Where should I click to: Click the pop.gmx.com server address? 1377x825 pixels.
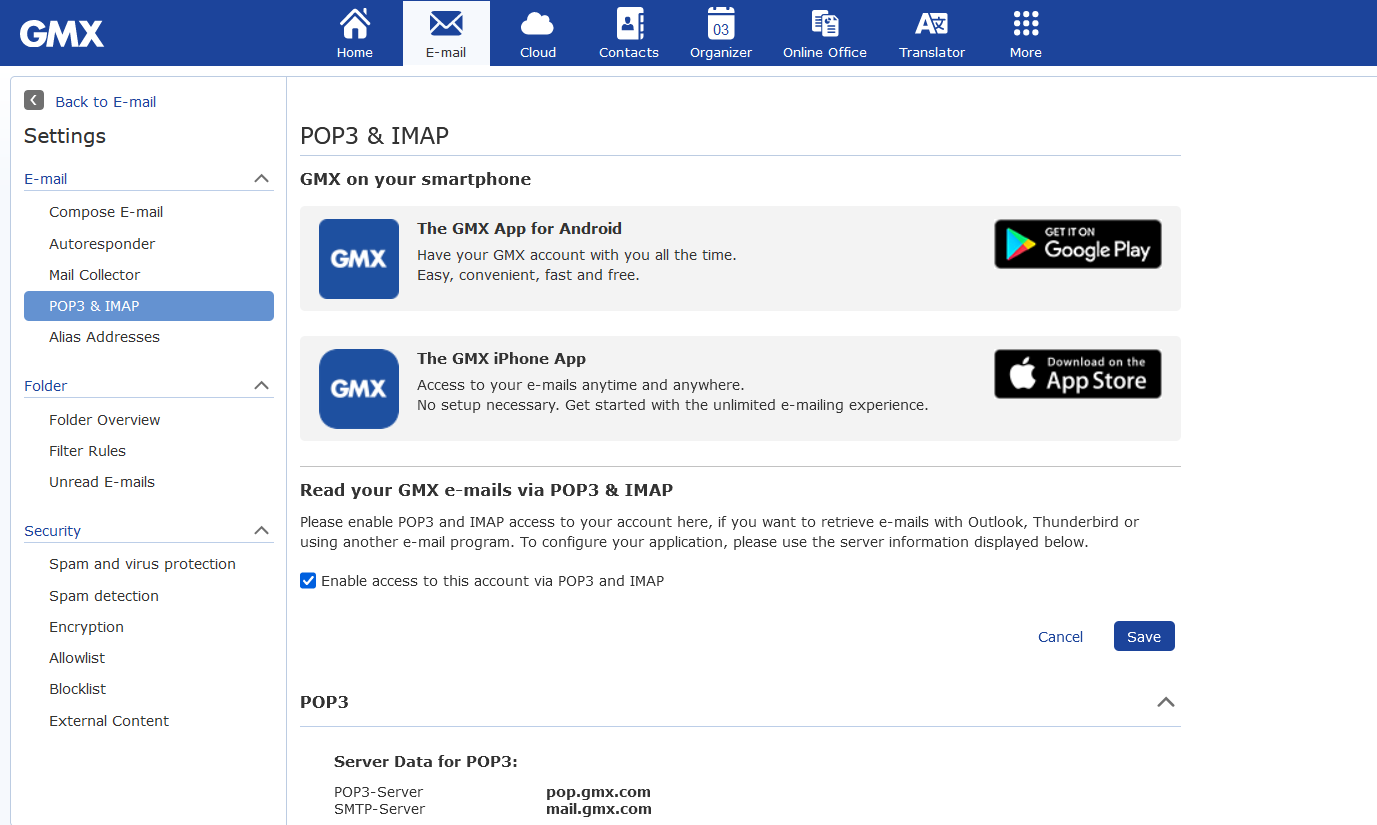tap(598, 792)
